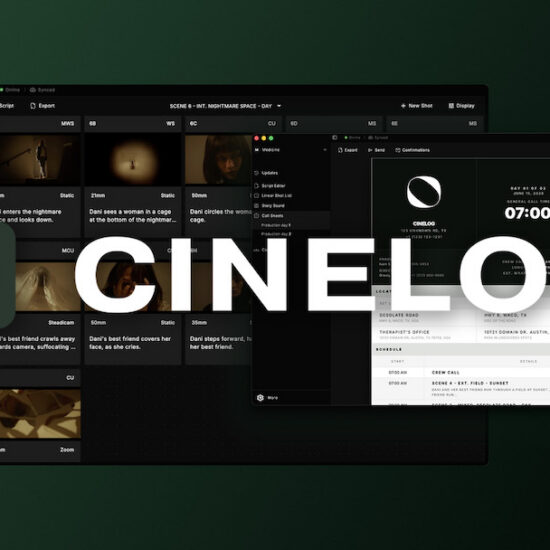
Task: Click the Therapist's Office location row
Action: coord(461,334)
